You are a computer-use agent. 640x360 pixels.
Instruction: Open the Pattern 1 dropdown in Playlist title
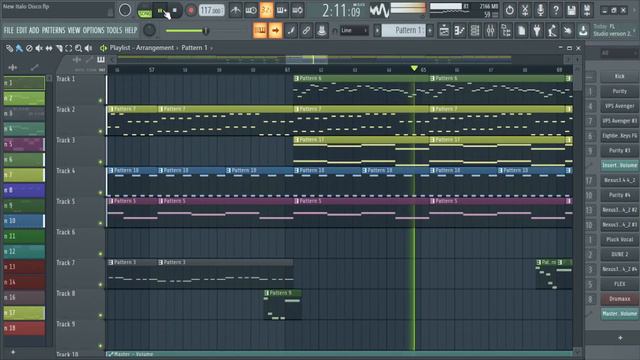coord(197,48)
